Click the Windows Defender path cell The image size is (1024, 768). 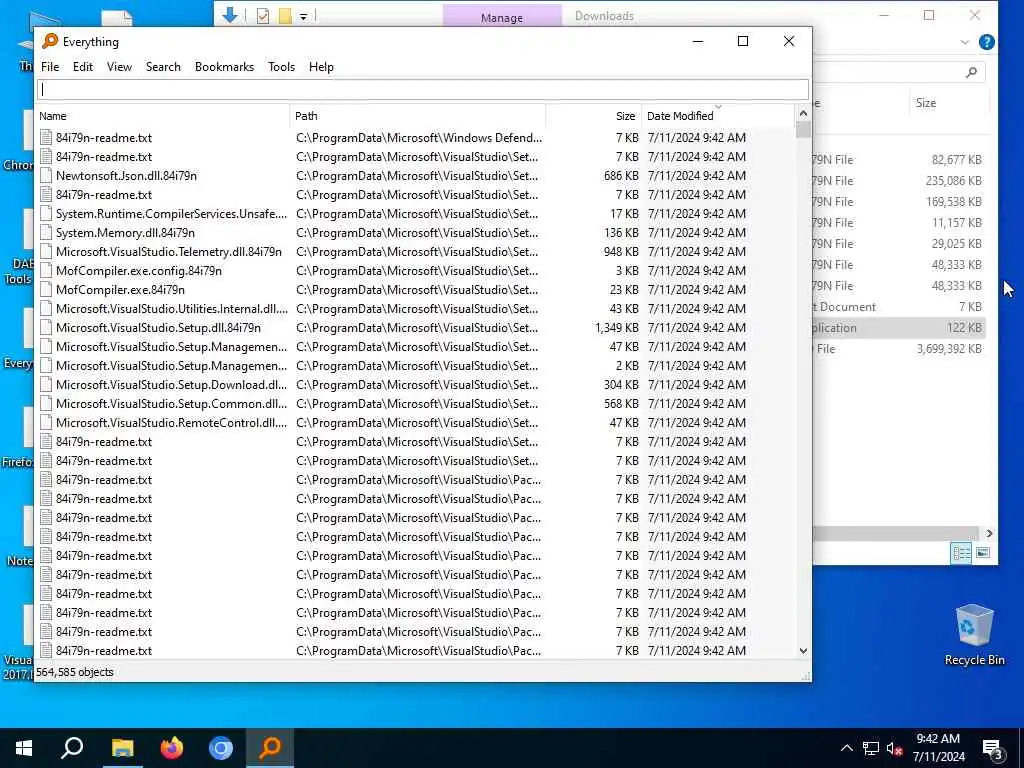419,137
